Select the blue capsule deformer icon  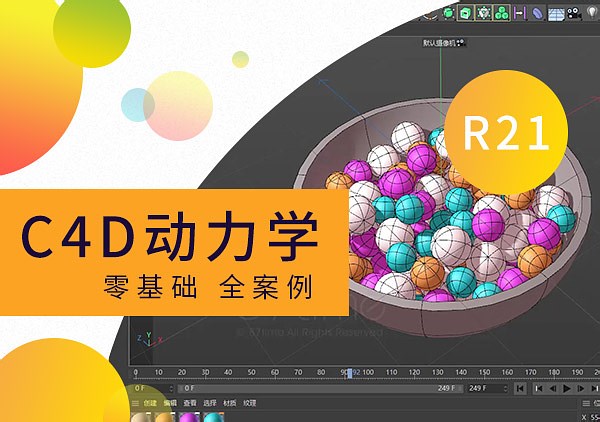click(x=537, y=13)
